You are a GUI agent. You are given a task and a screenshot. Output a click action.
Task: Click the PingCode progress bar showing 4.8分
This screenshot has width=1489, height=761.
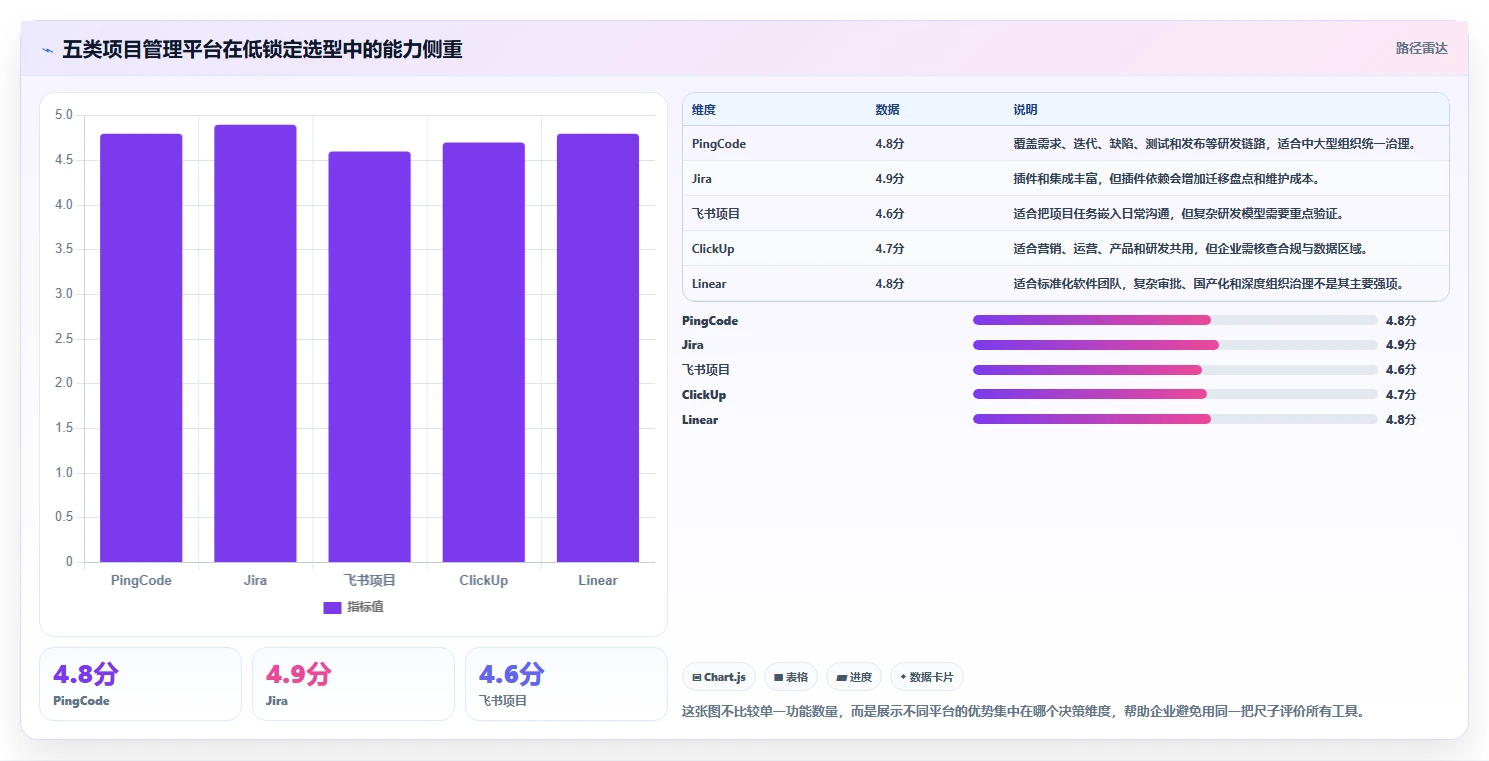pos(1175,320)
